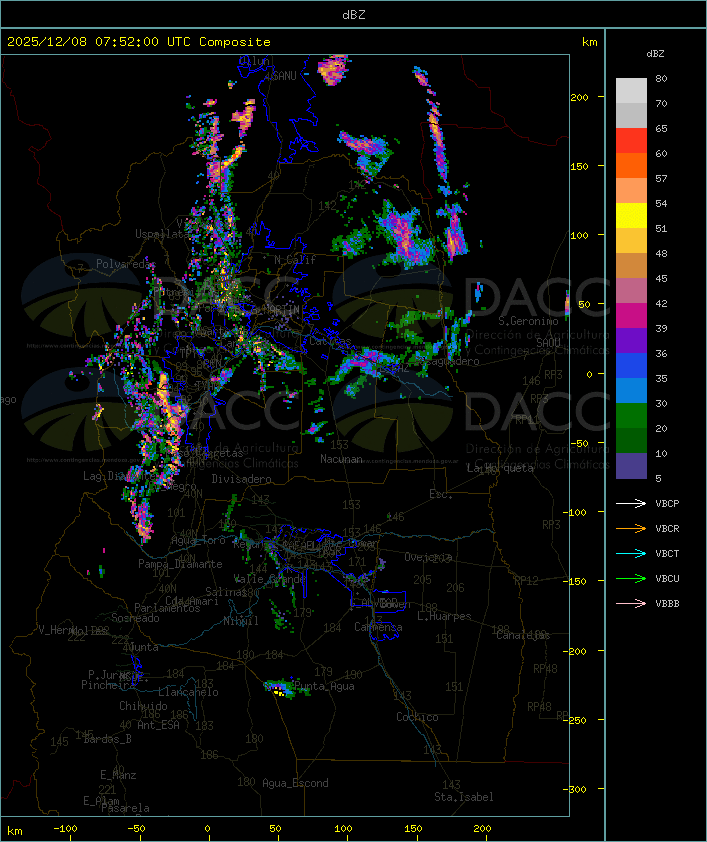
Task: Select the orange 57 dBZ color swatch
Action: (x=631, y=165)
